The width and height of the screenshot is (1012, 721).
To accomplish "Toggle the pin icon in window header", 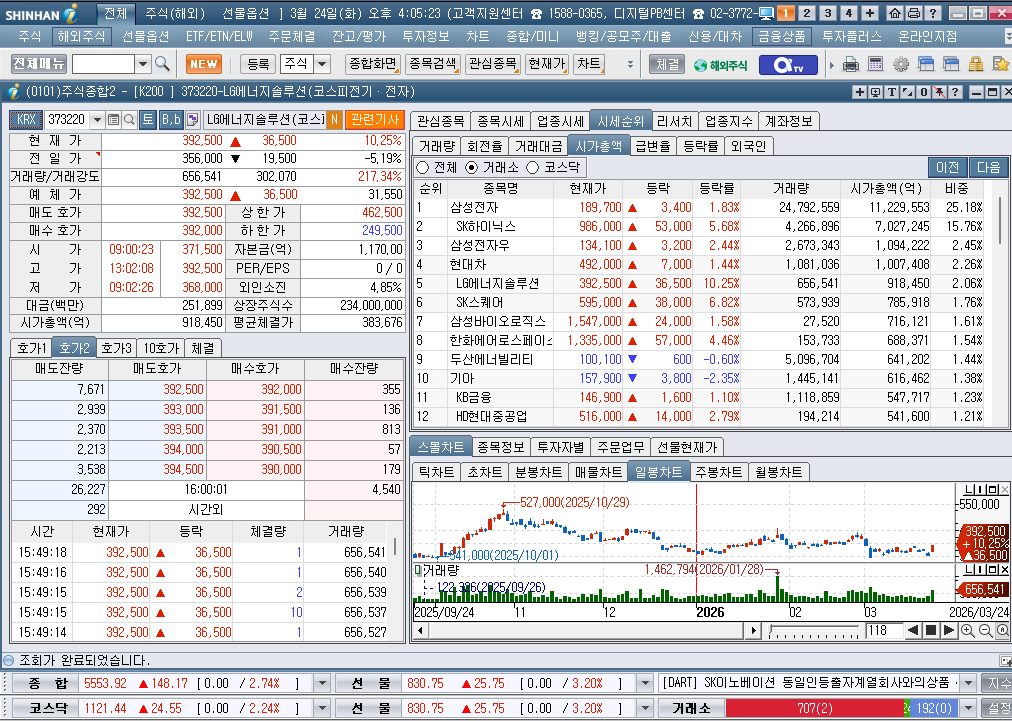I will pos(940,92).
